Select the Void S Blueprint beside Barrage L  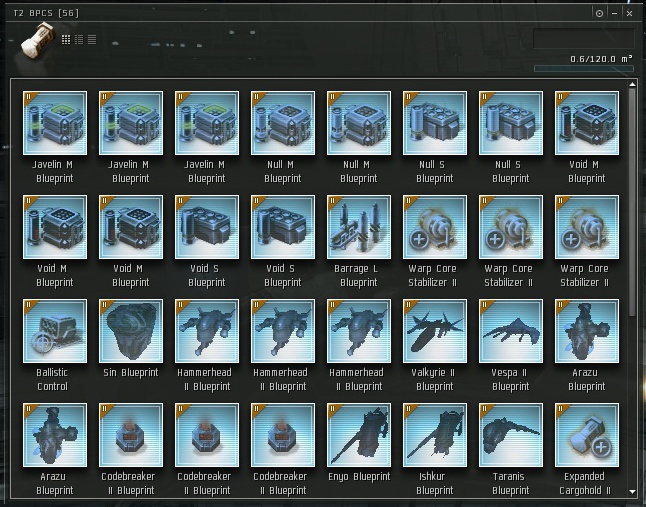click(x=283, y=227)
